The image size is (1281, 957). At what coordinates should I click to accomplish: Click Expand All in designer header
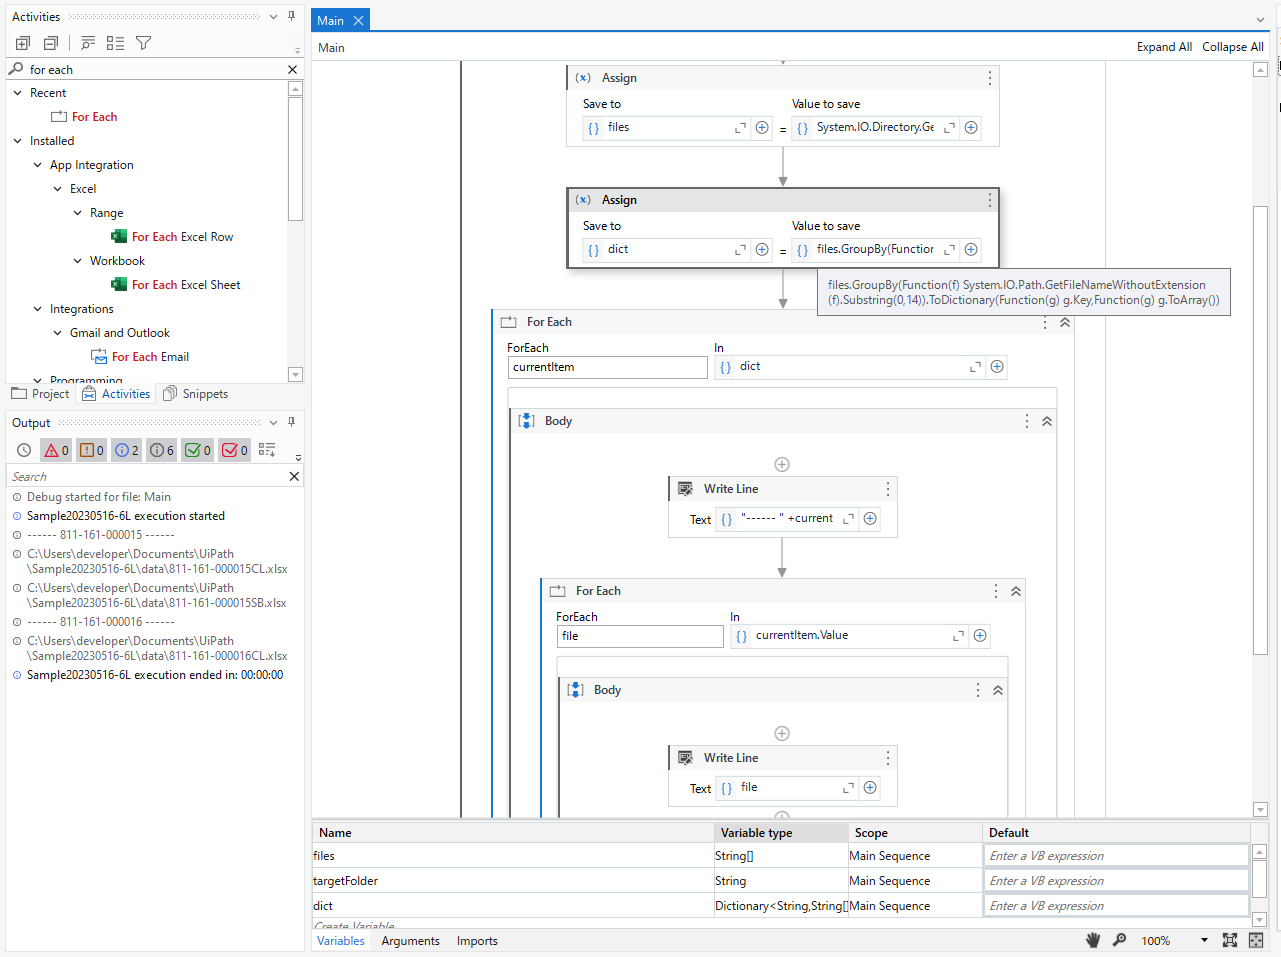click(x=1164, y=47)
